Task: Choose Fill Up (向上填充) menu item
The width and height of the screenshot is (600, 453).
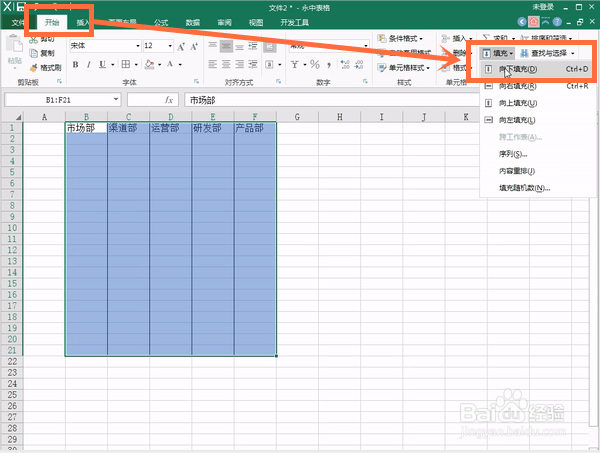Action: click(x=536, y=103)
